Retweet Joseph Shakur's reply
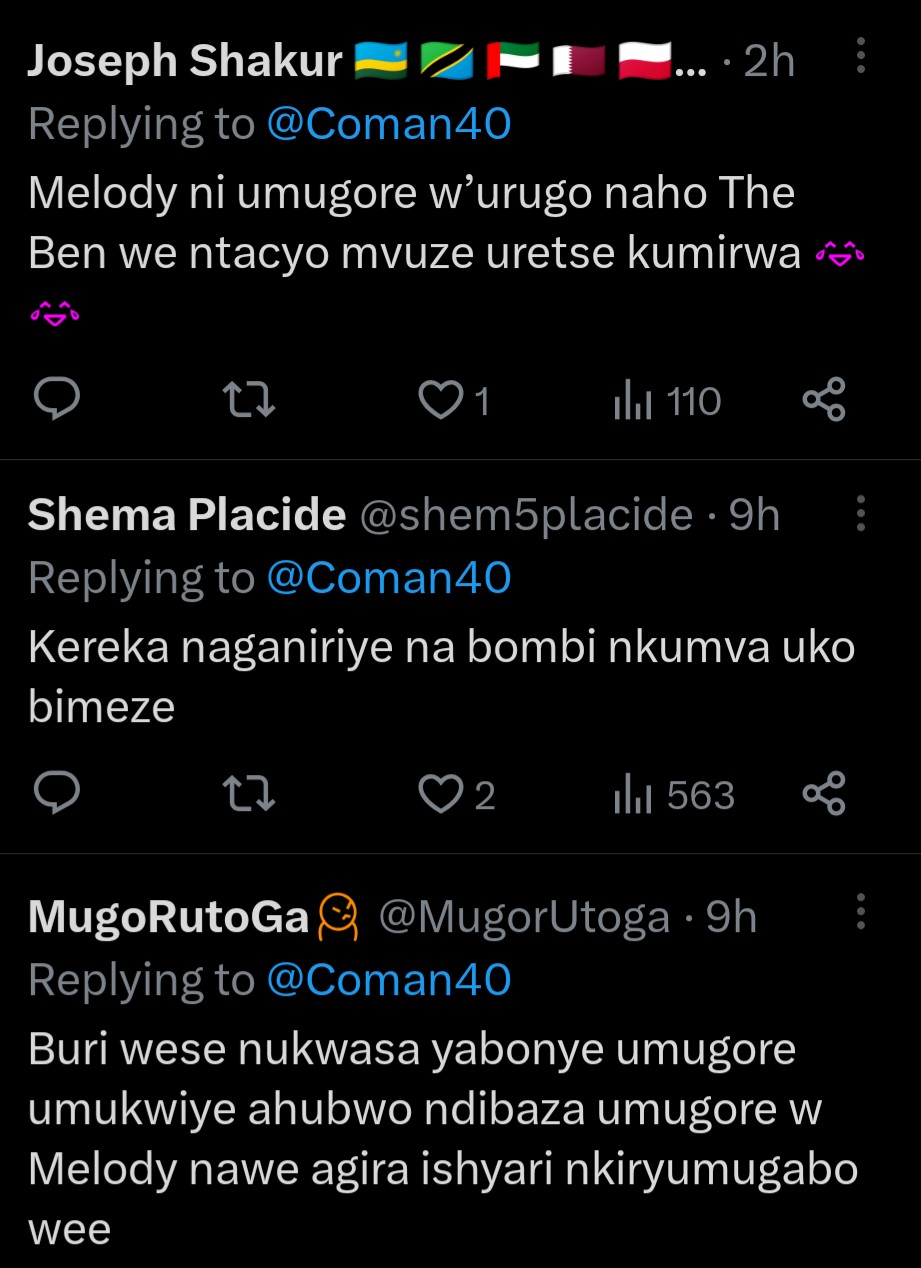 tap(247, 401)
